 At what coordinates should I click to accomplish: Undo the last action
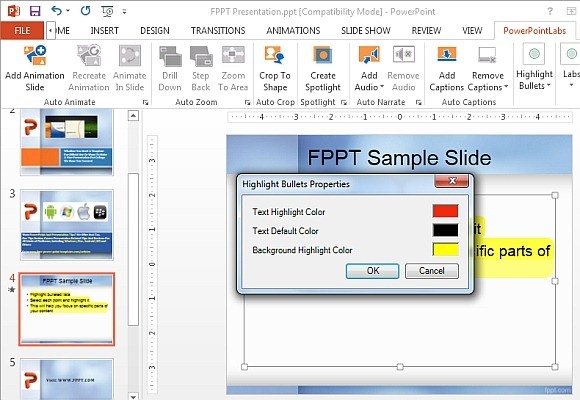point(56,11)
